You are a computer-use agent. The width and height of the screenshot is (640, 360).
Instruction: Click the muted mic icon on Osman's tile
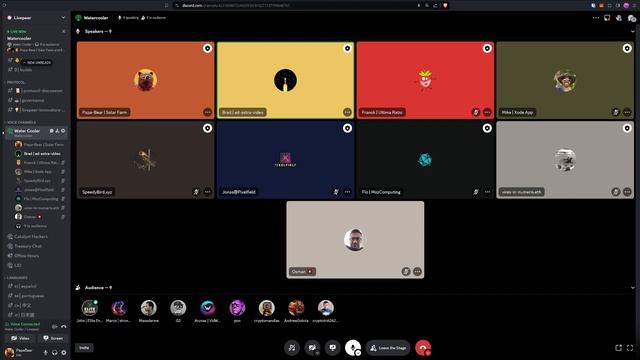coord(406,271)
